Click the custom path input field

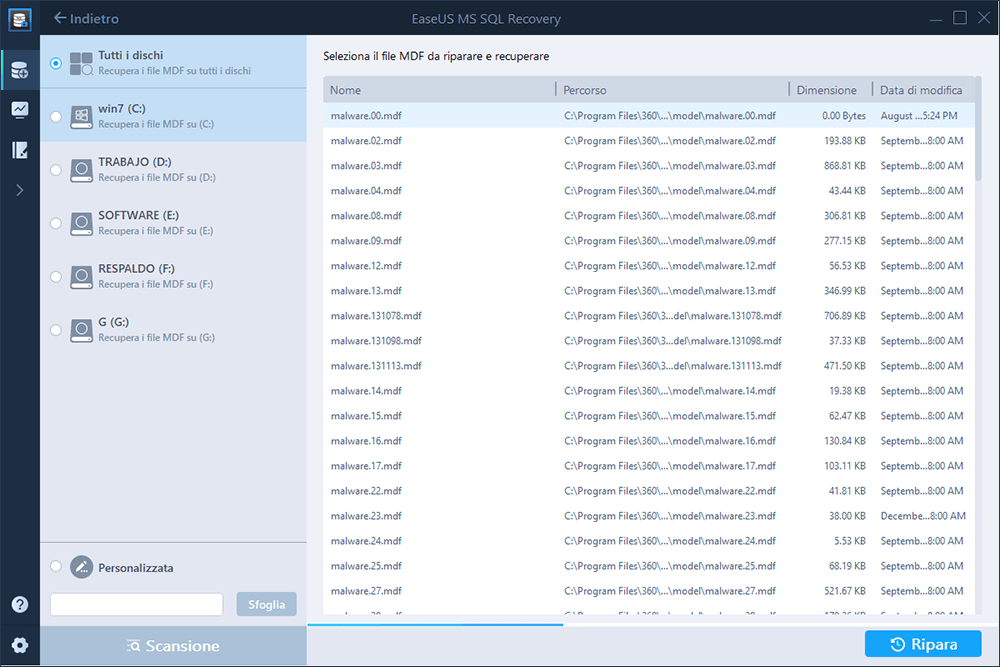click(136, 605)
